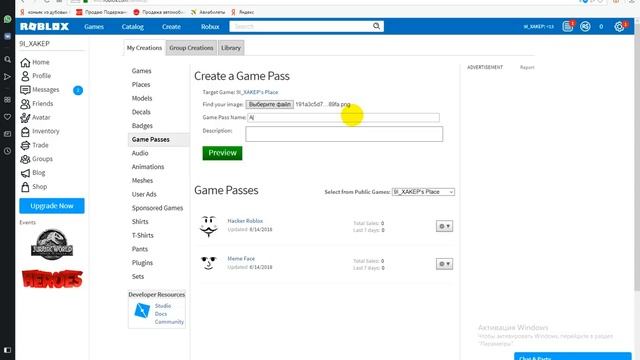Screen dimensions: 640x360
Task: Select Places in the creations list
Action: tap(141, 84)
